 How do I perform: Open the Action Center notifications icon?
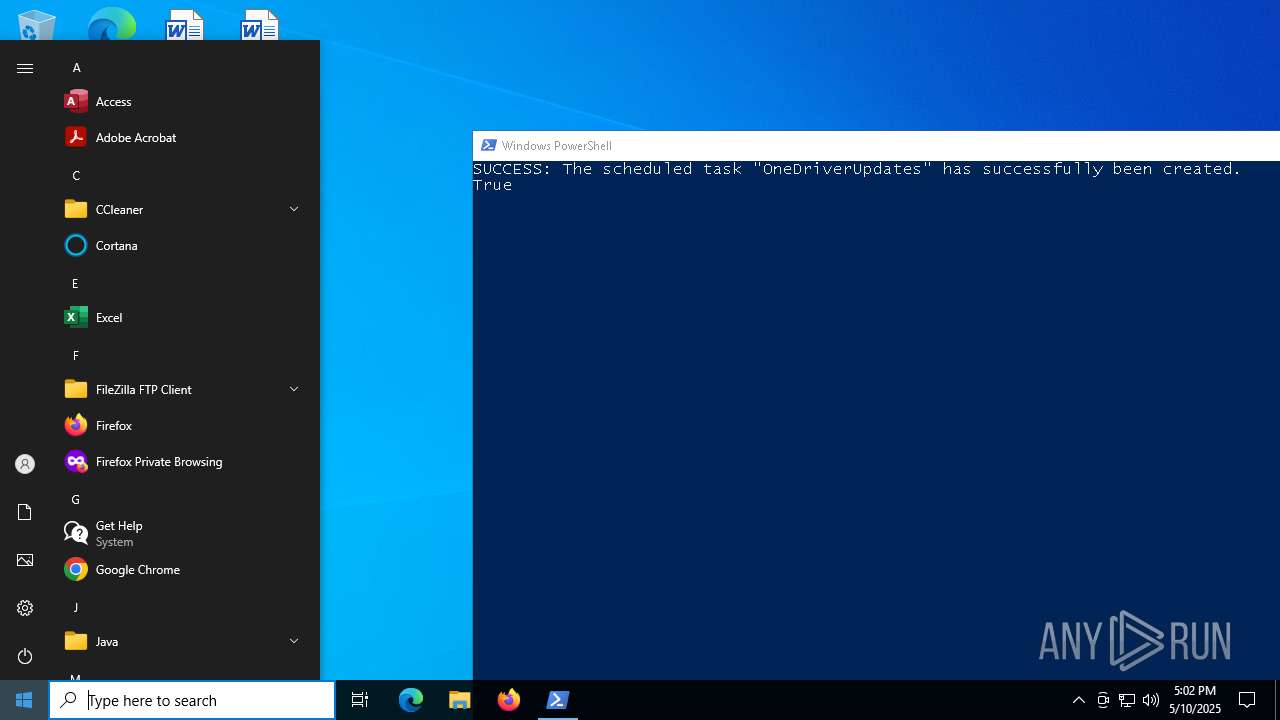coord(1247,700)
